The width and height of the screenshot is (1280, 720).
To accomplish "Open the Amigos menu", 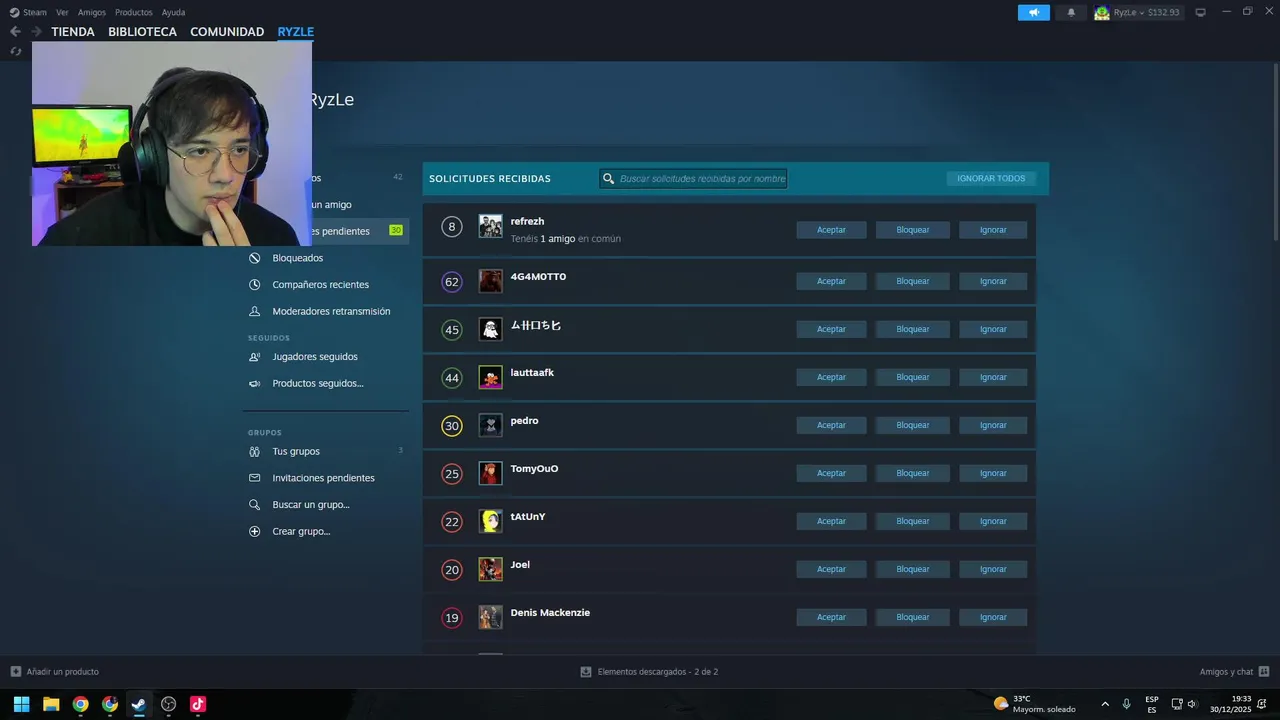I will click(92, 13).
